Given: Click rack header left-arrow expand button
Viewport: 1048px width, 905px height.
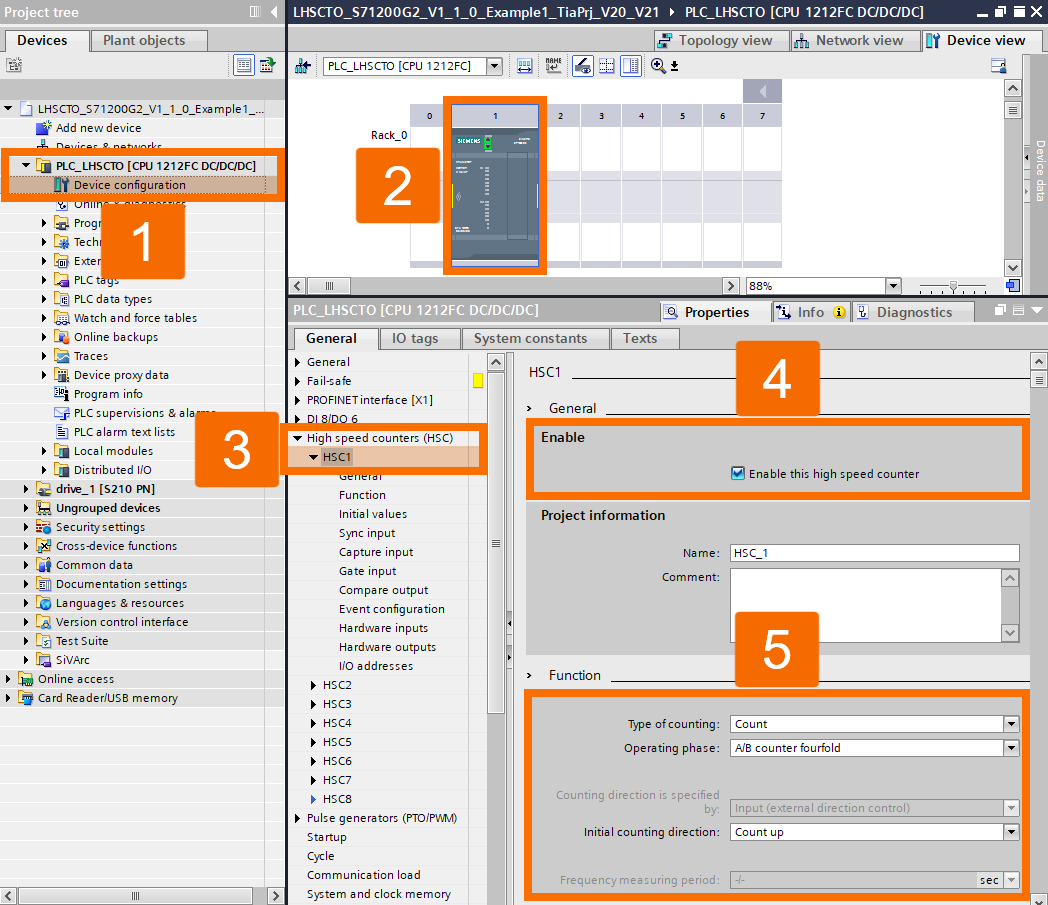Looking at the screenshot, I should (762, 91).
